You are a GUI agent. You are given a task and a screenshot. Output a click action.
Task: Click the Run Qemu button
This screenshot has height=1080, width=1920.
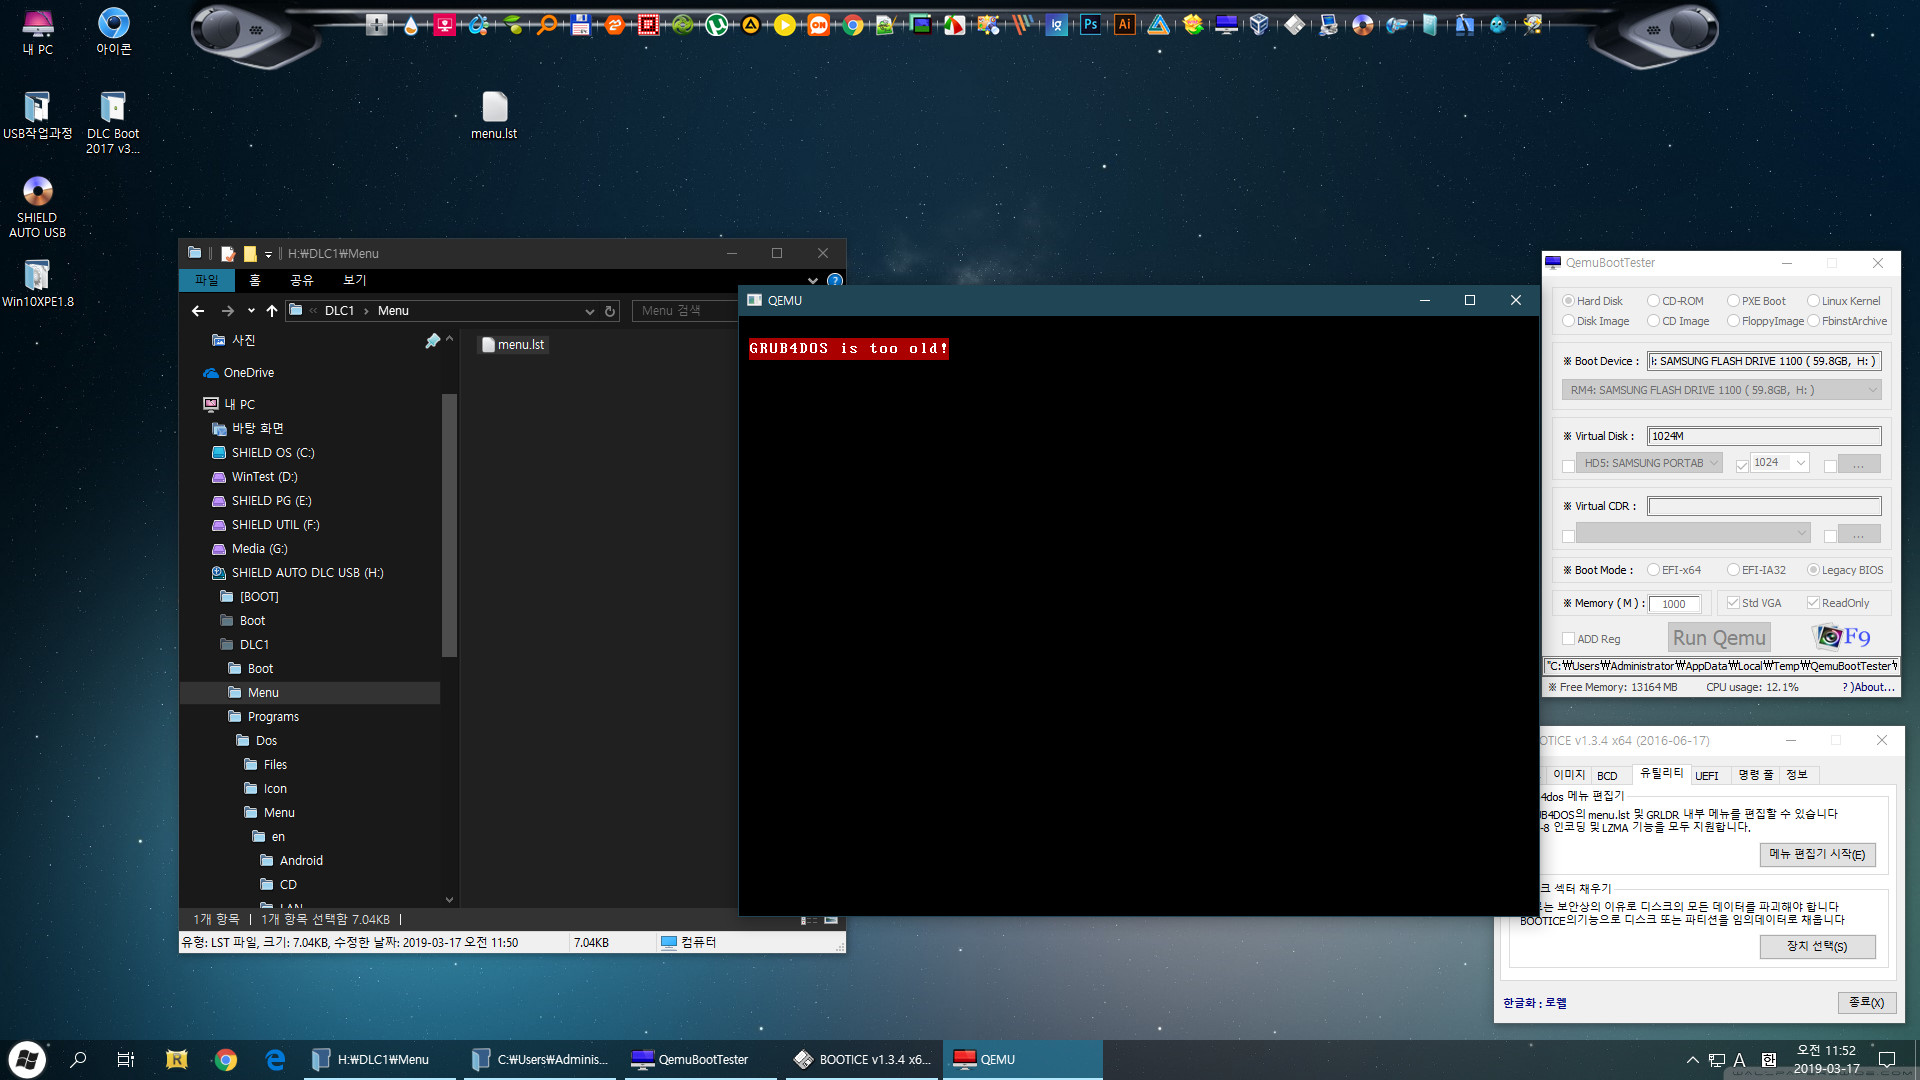[1719, 638]
